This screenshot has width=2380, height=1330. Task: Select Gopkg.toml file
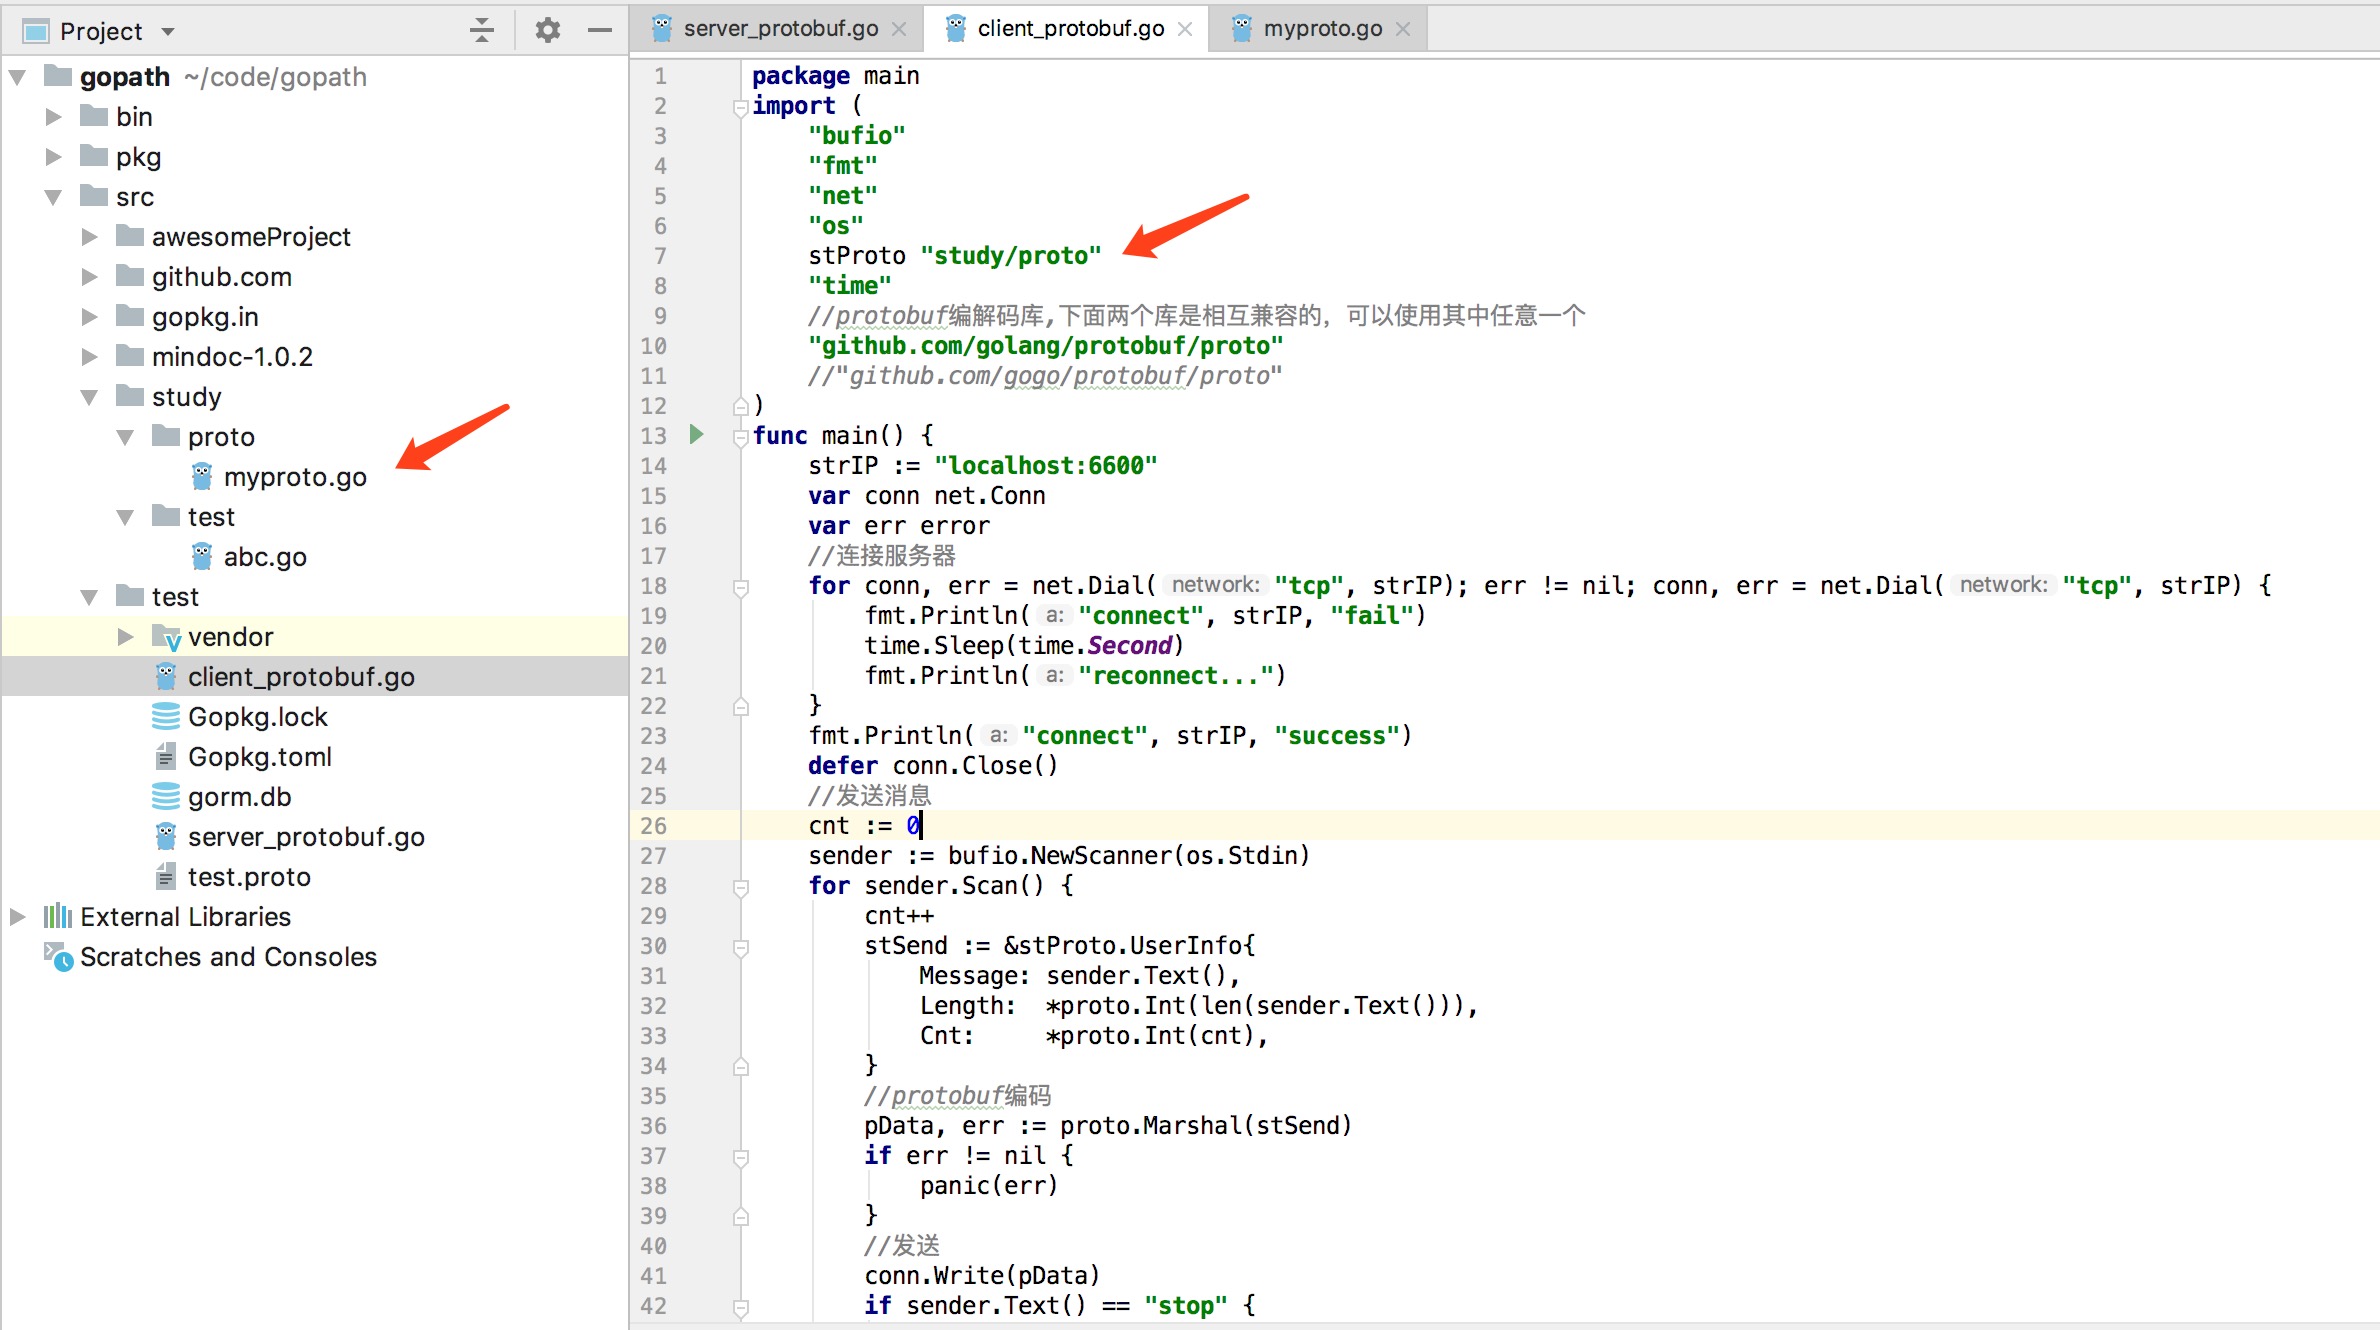(x=260, y=757)
